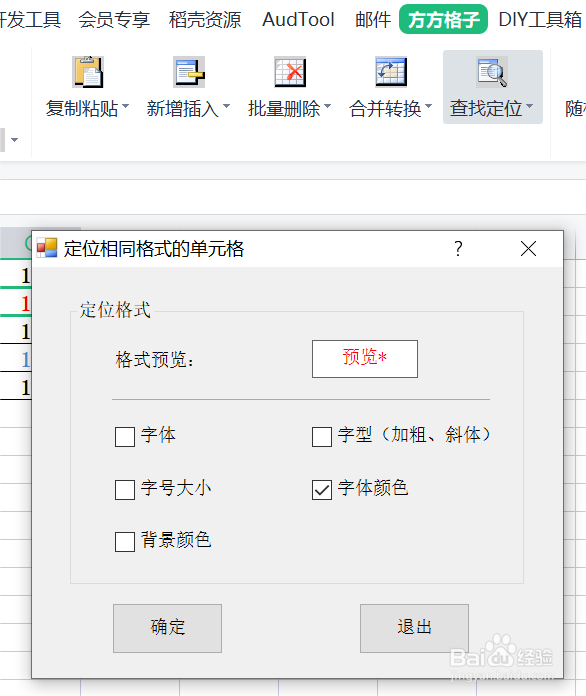Image resolution: width=586 pixels, height=696 pixels.
Task: Uncheck the 字体颜色 checkbox
Action: pos(322,490)
